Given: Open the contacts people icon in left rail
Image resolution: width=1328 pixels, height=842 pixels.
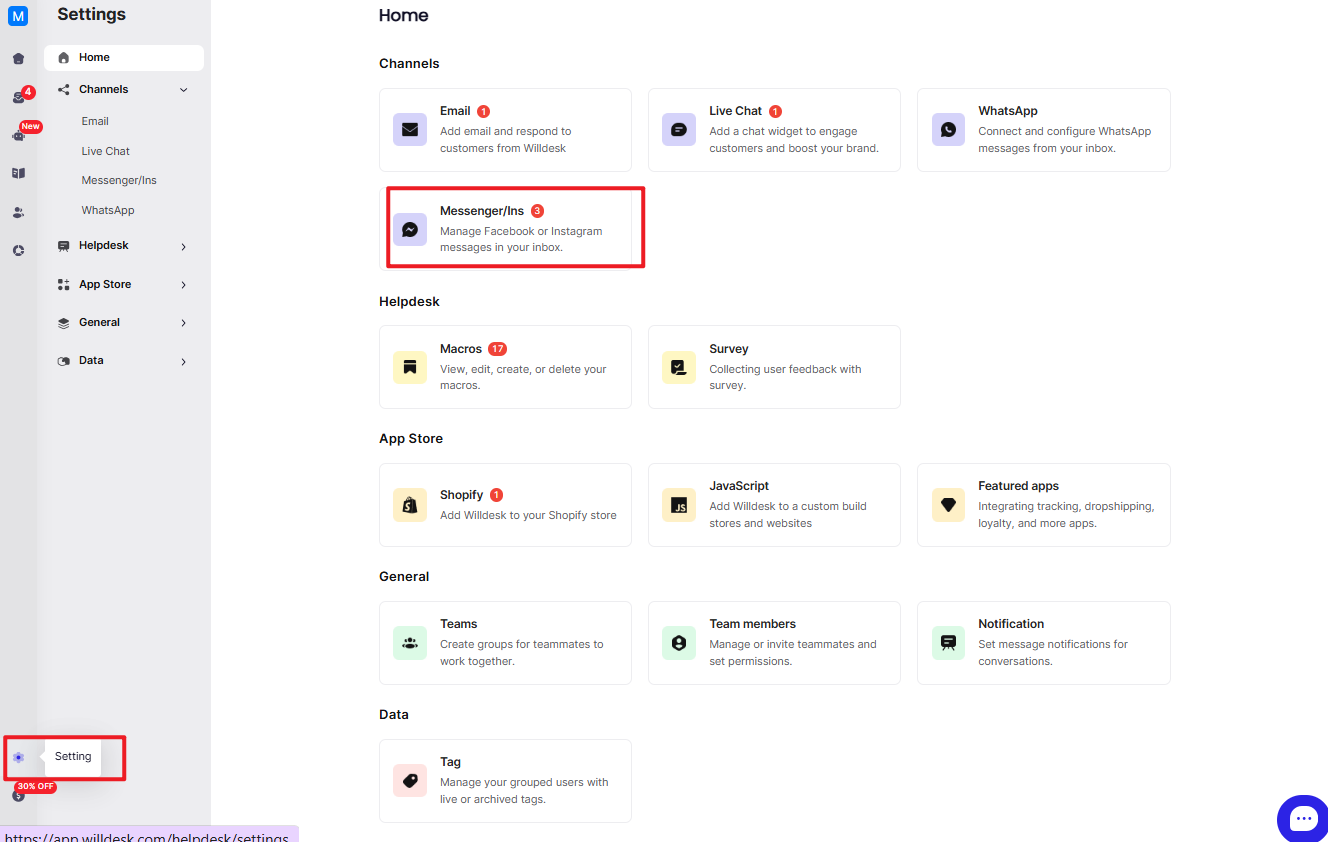Looking at the screenshot, I should [x=18, y=212].
